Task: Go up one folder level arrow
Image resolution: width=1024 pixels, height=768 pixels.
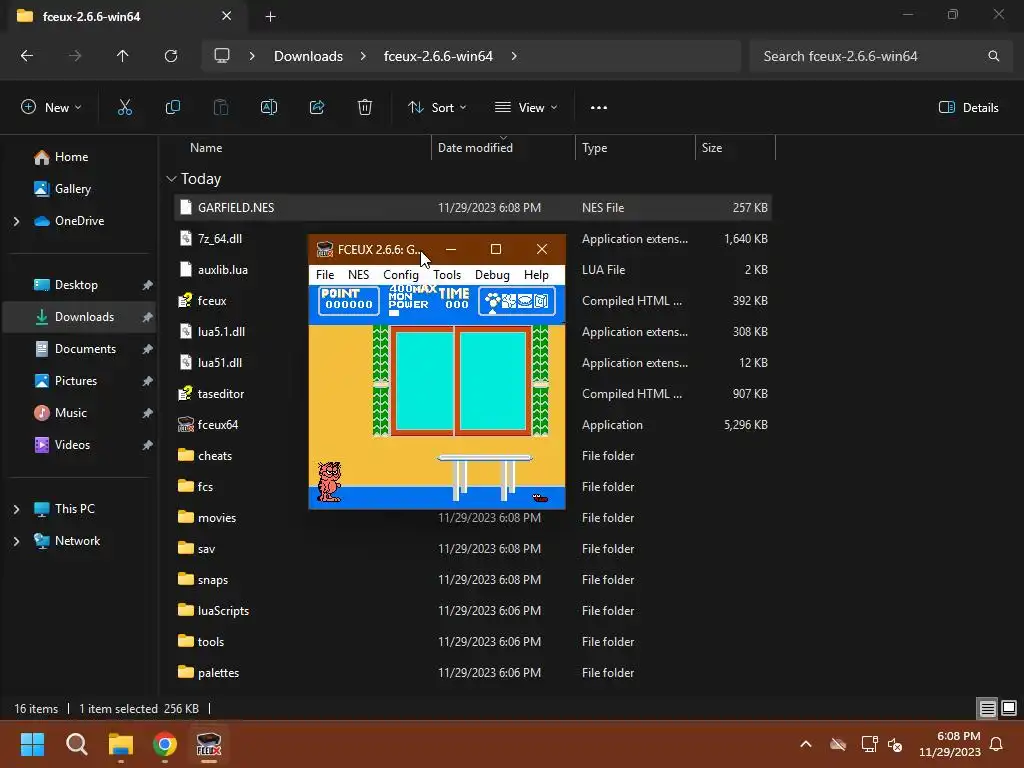Action: click(122, 56)
